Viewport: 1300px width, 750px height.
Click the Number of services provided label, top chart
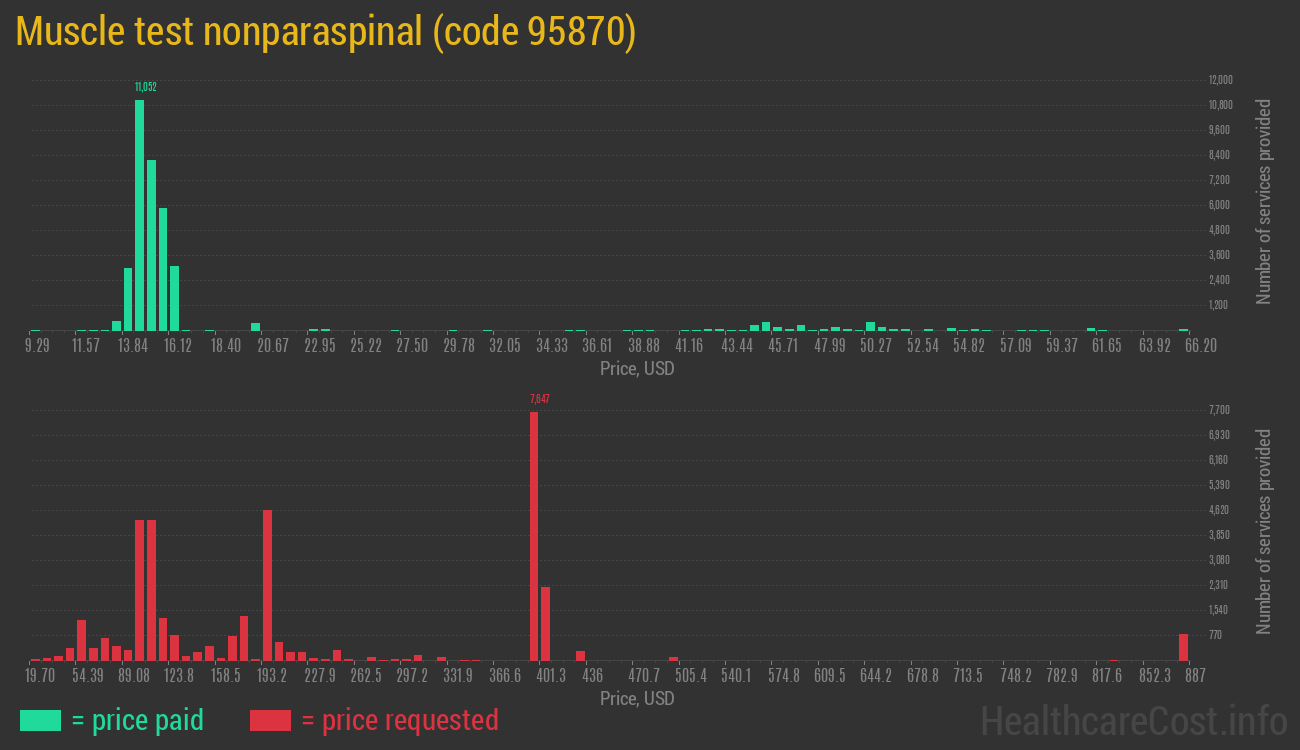click(x=1263, y=196)
